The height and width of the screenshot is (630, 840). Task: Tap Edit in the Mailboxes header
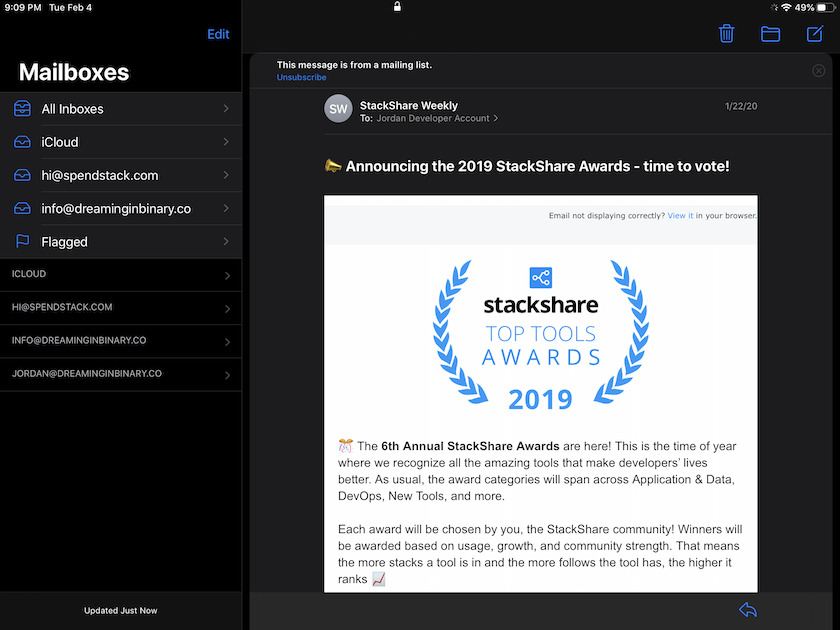click(218, 34)
